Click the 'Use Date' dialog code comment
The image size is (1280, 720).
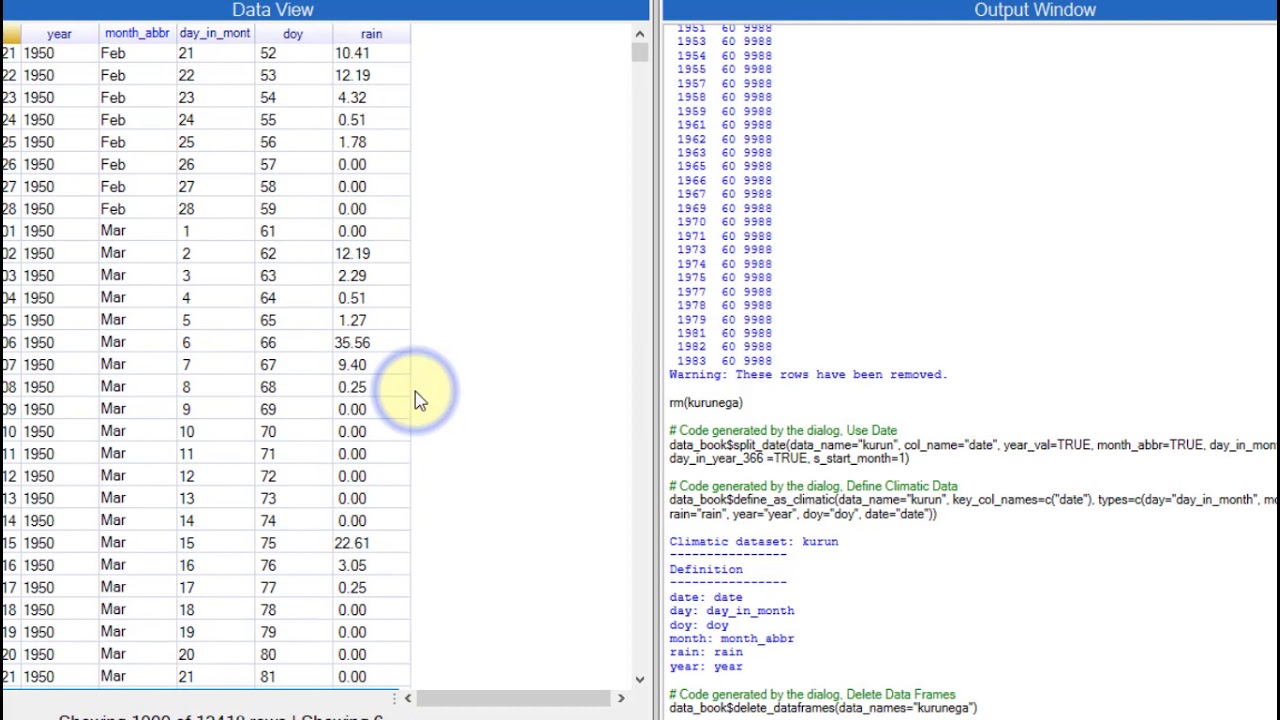point(783,431)
